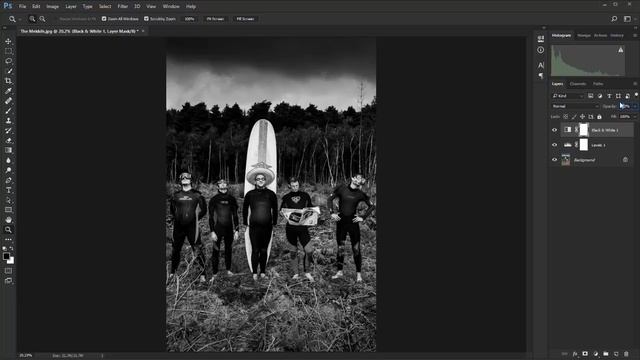Select the Dodge tool
This screenshot has width=640, height=360.
8,170
